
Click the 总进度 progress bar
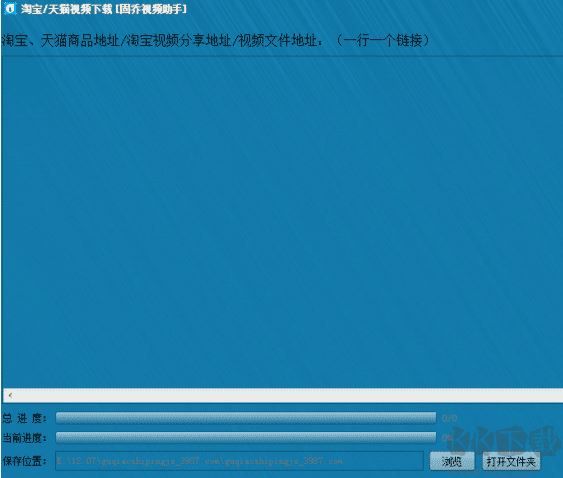pos(246,418)
